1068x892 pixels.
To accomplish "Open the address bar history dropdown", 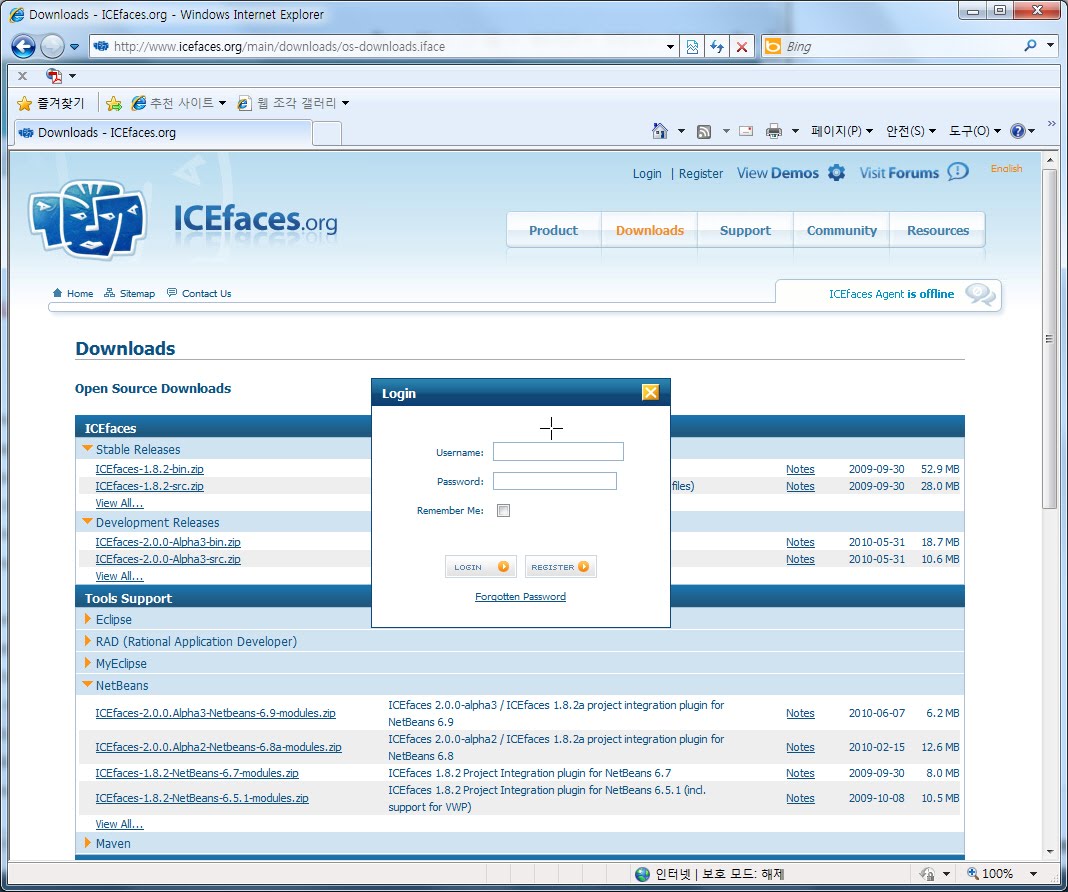I will click(670, 46).
